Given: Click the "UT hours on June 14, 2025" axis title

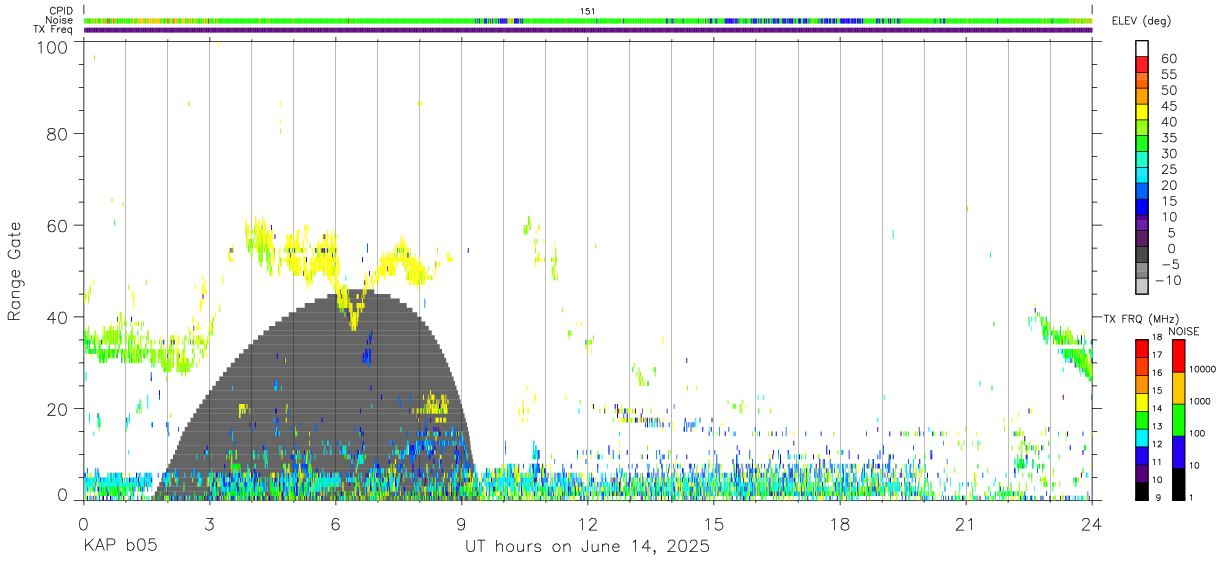Looking at the screenshot, I should click(x=587, y=547).
